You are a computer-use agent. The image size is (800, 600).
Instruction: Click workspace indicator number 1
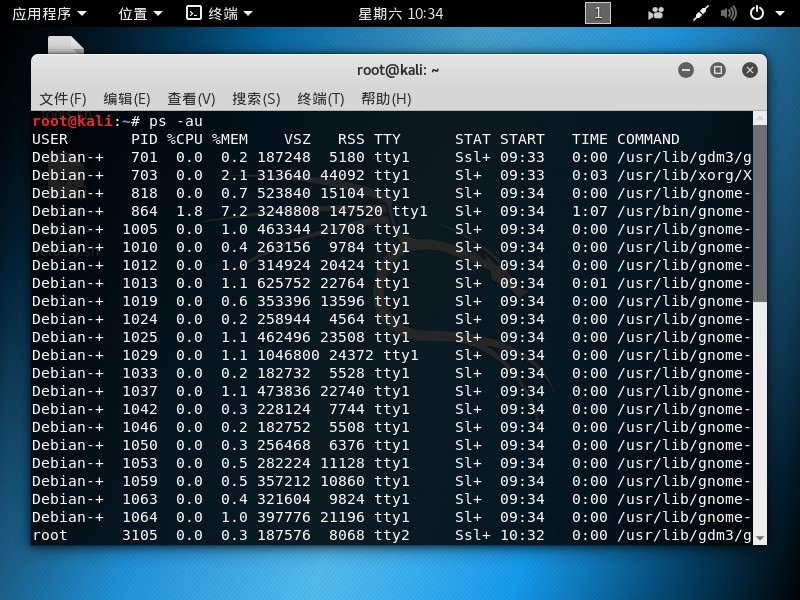597,13
